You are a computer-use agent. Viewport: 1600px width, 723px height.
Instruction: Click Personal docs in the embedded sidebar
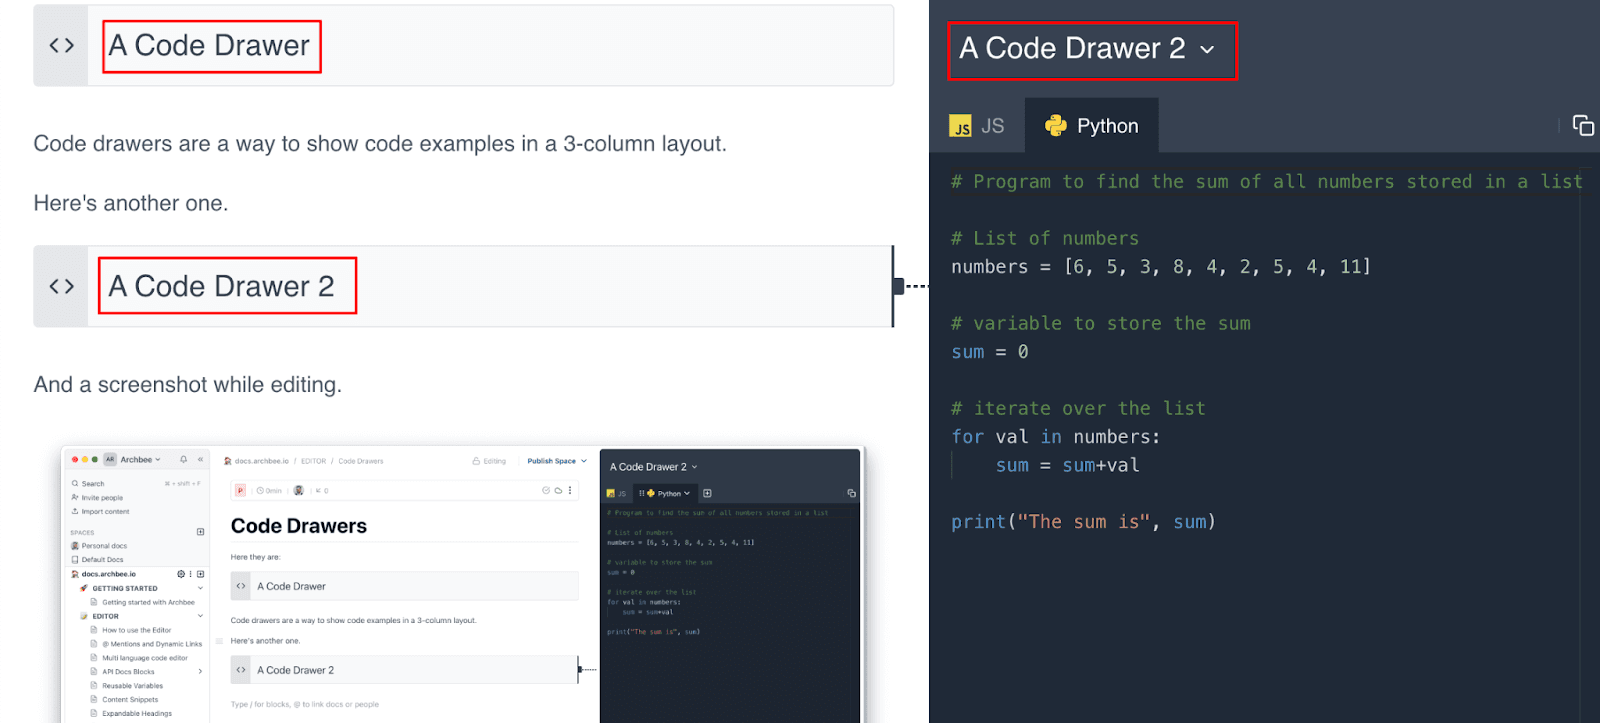coord(99,546)
